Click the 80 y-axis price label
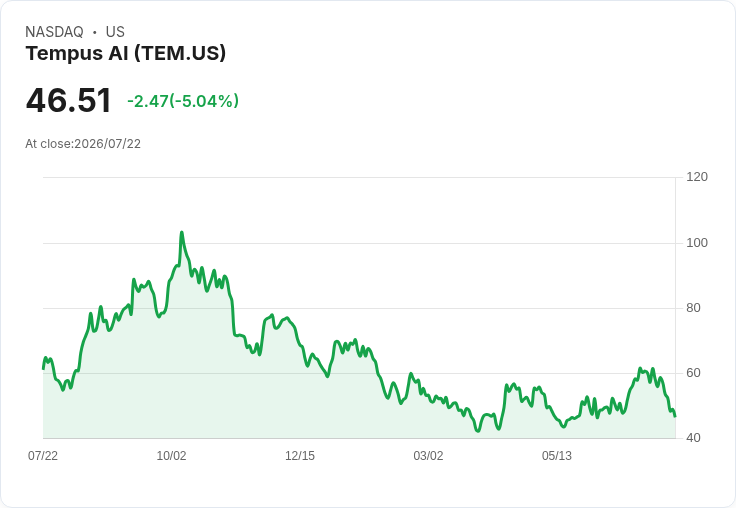Image resolution: width=736 pixels, height=508 pixels. pos(693,308)
